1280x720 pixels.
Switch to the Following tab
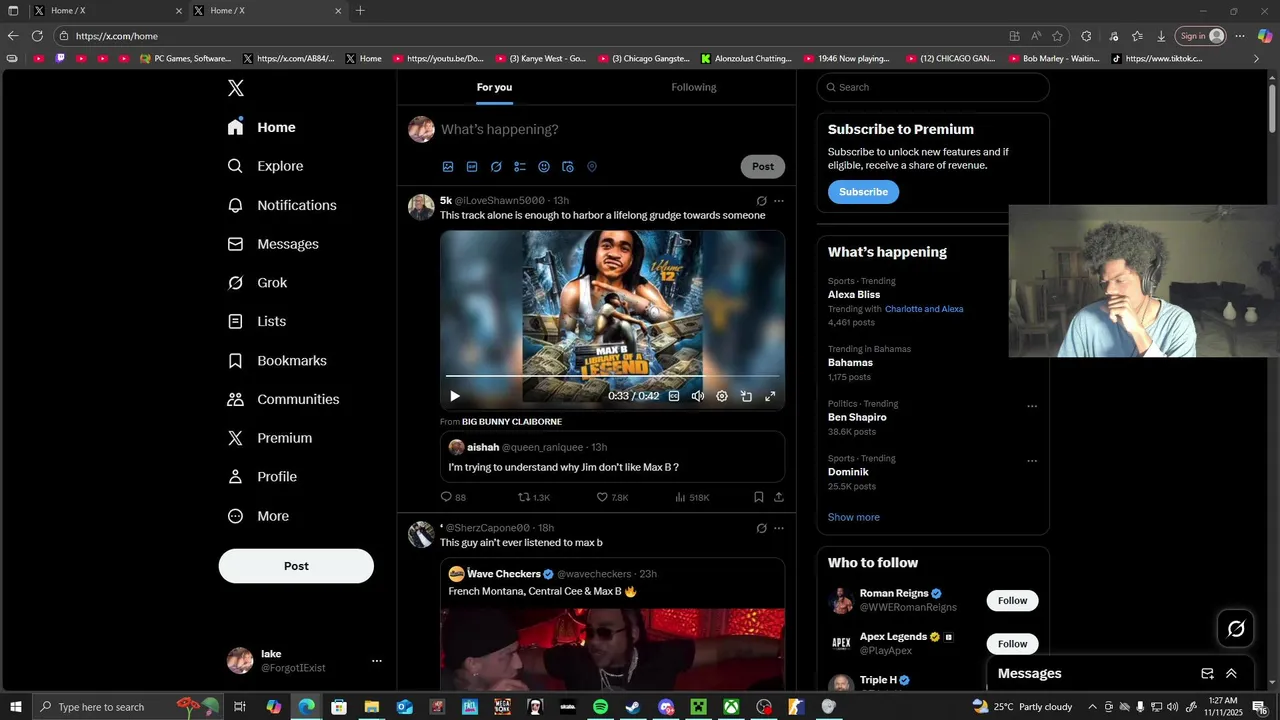pos(694,87)
